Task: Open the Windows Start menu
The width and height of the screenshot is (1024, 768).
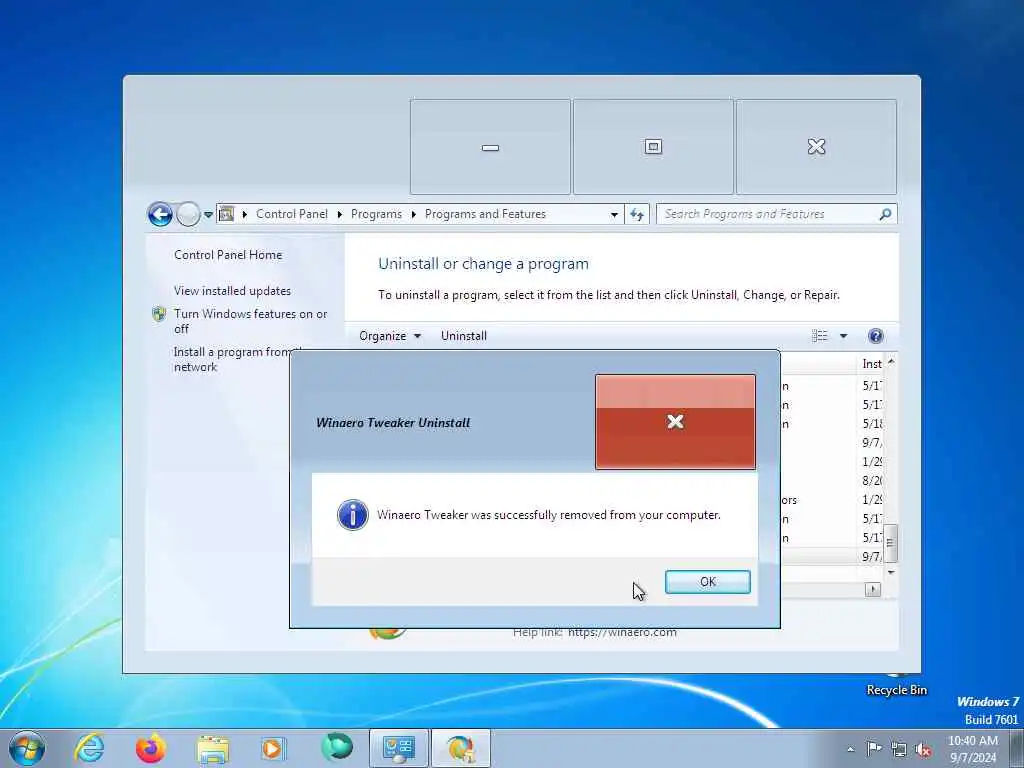Action: pyautogui.click(x=27, y=748)
